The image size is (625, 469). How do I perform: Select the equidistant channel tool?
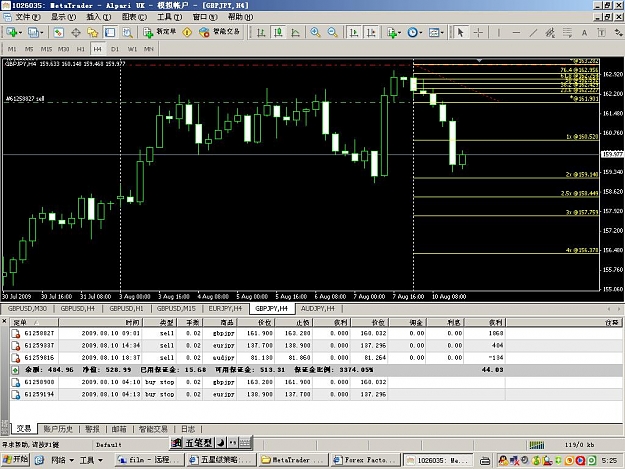coord(550,32)
